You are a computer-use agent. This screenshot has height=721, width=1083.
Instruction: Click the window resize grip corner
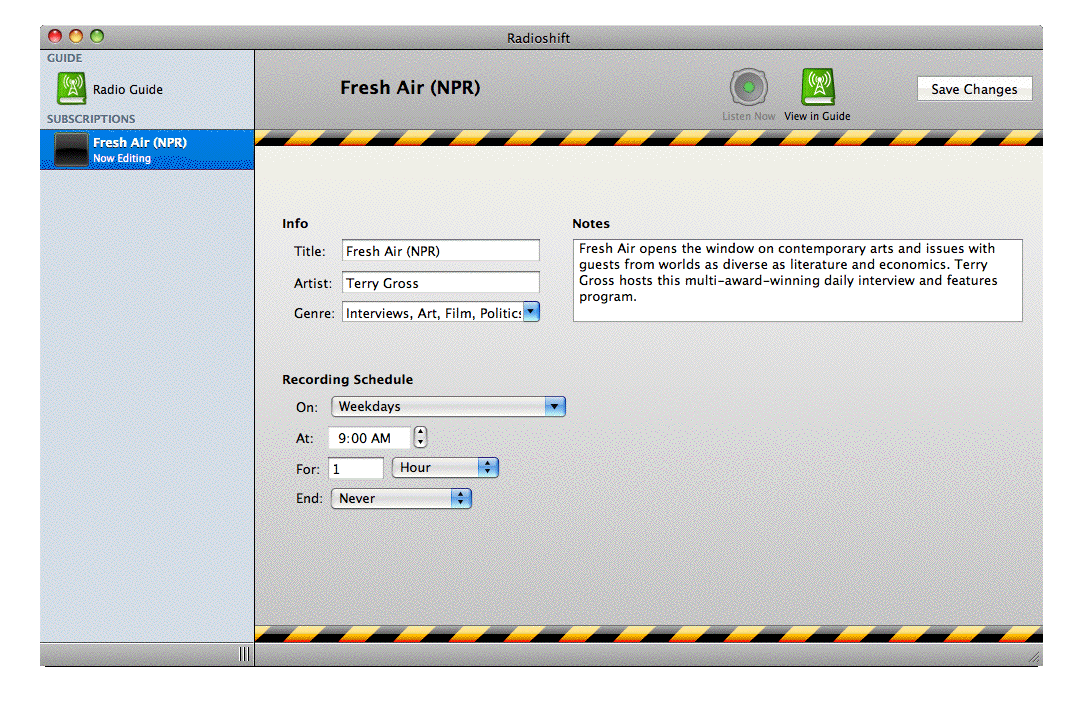pos(1033,657)
